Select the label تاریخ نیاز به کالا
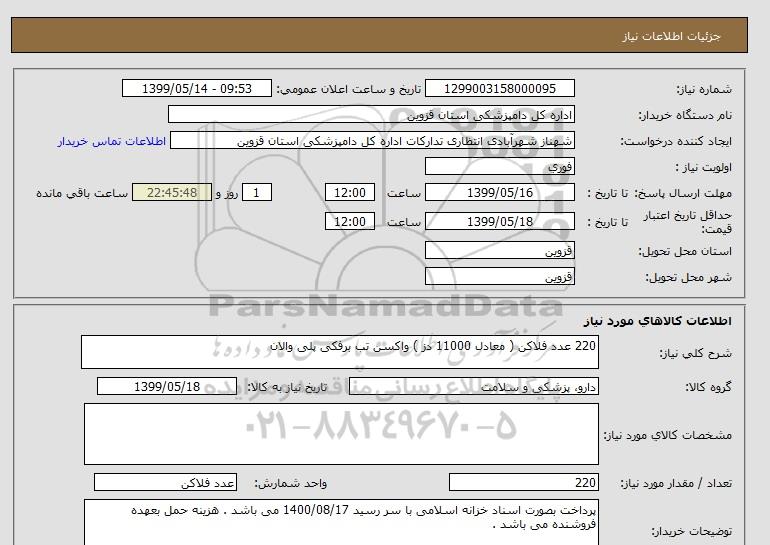This screenshot has width=770, height=545. pyautogui.click(x=287, y=387)
